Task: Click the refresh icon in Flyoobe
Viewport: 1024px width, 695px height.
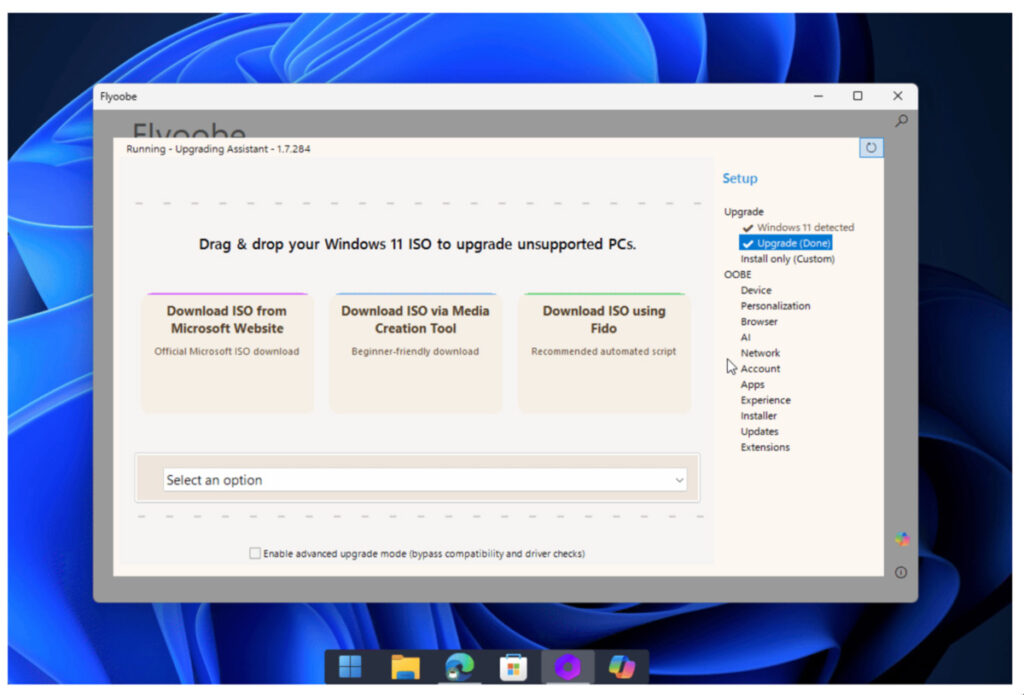Action: [871, 148]
